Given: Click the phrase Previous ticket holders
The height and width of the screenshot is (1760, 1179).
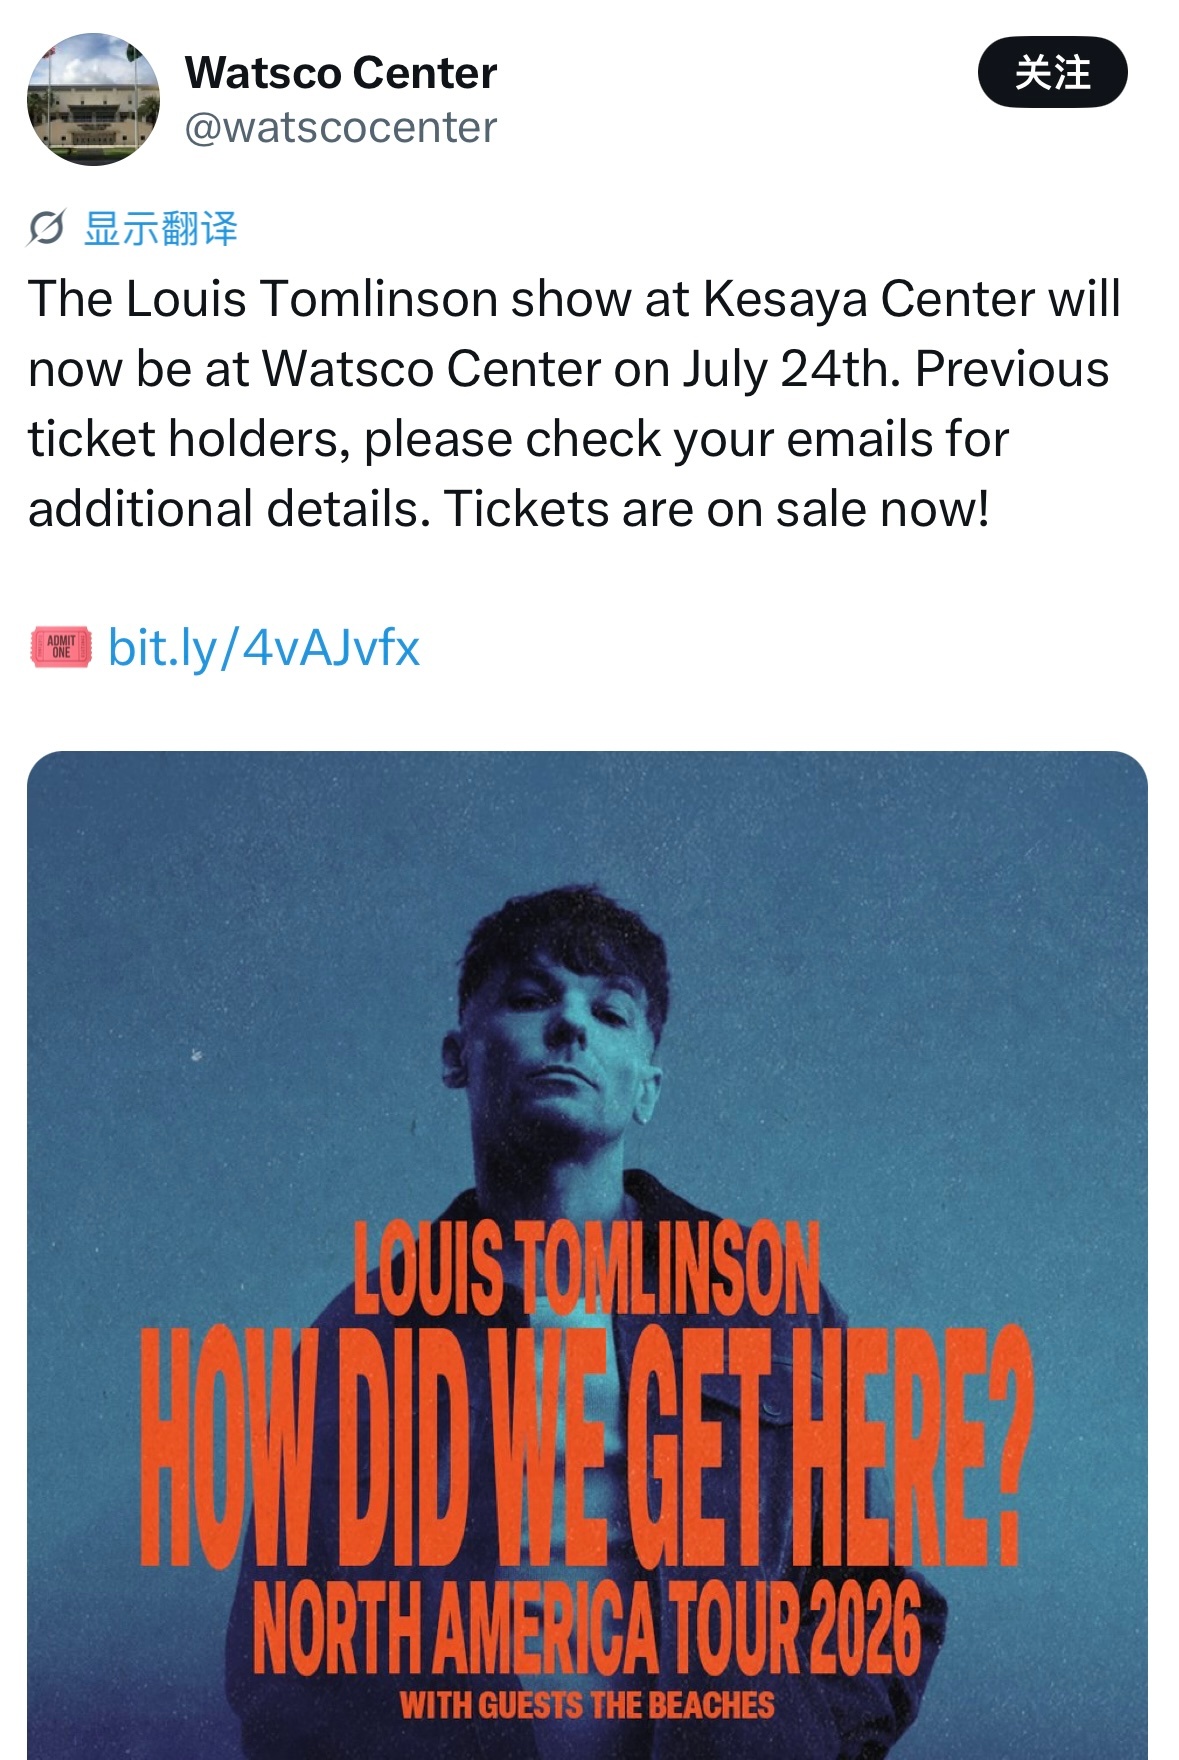Looking at the screenshot, I should point(569,404).
